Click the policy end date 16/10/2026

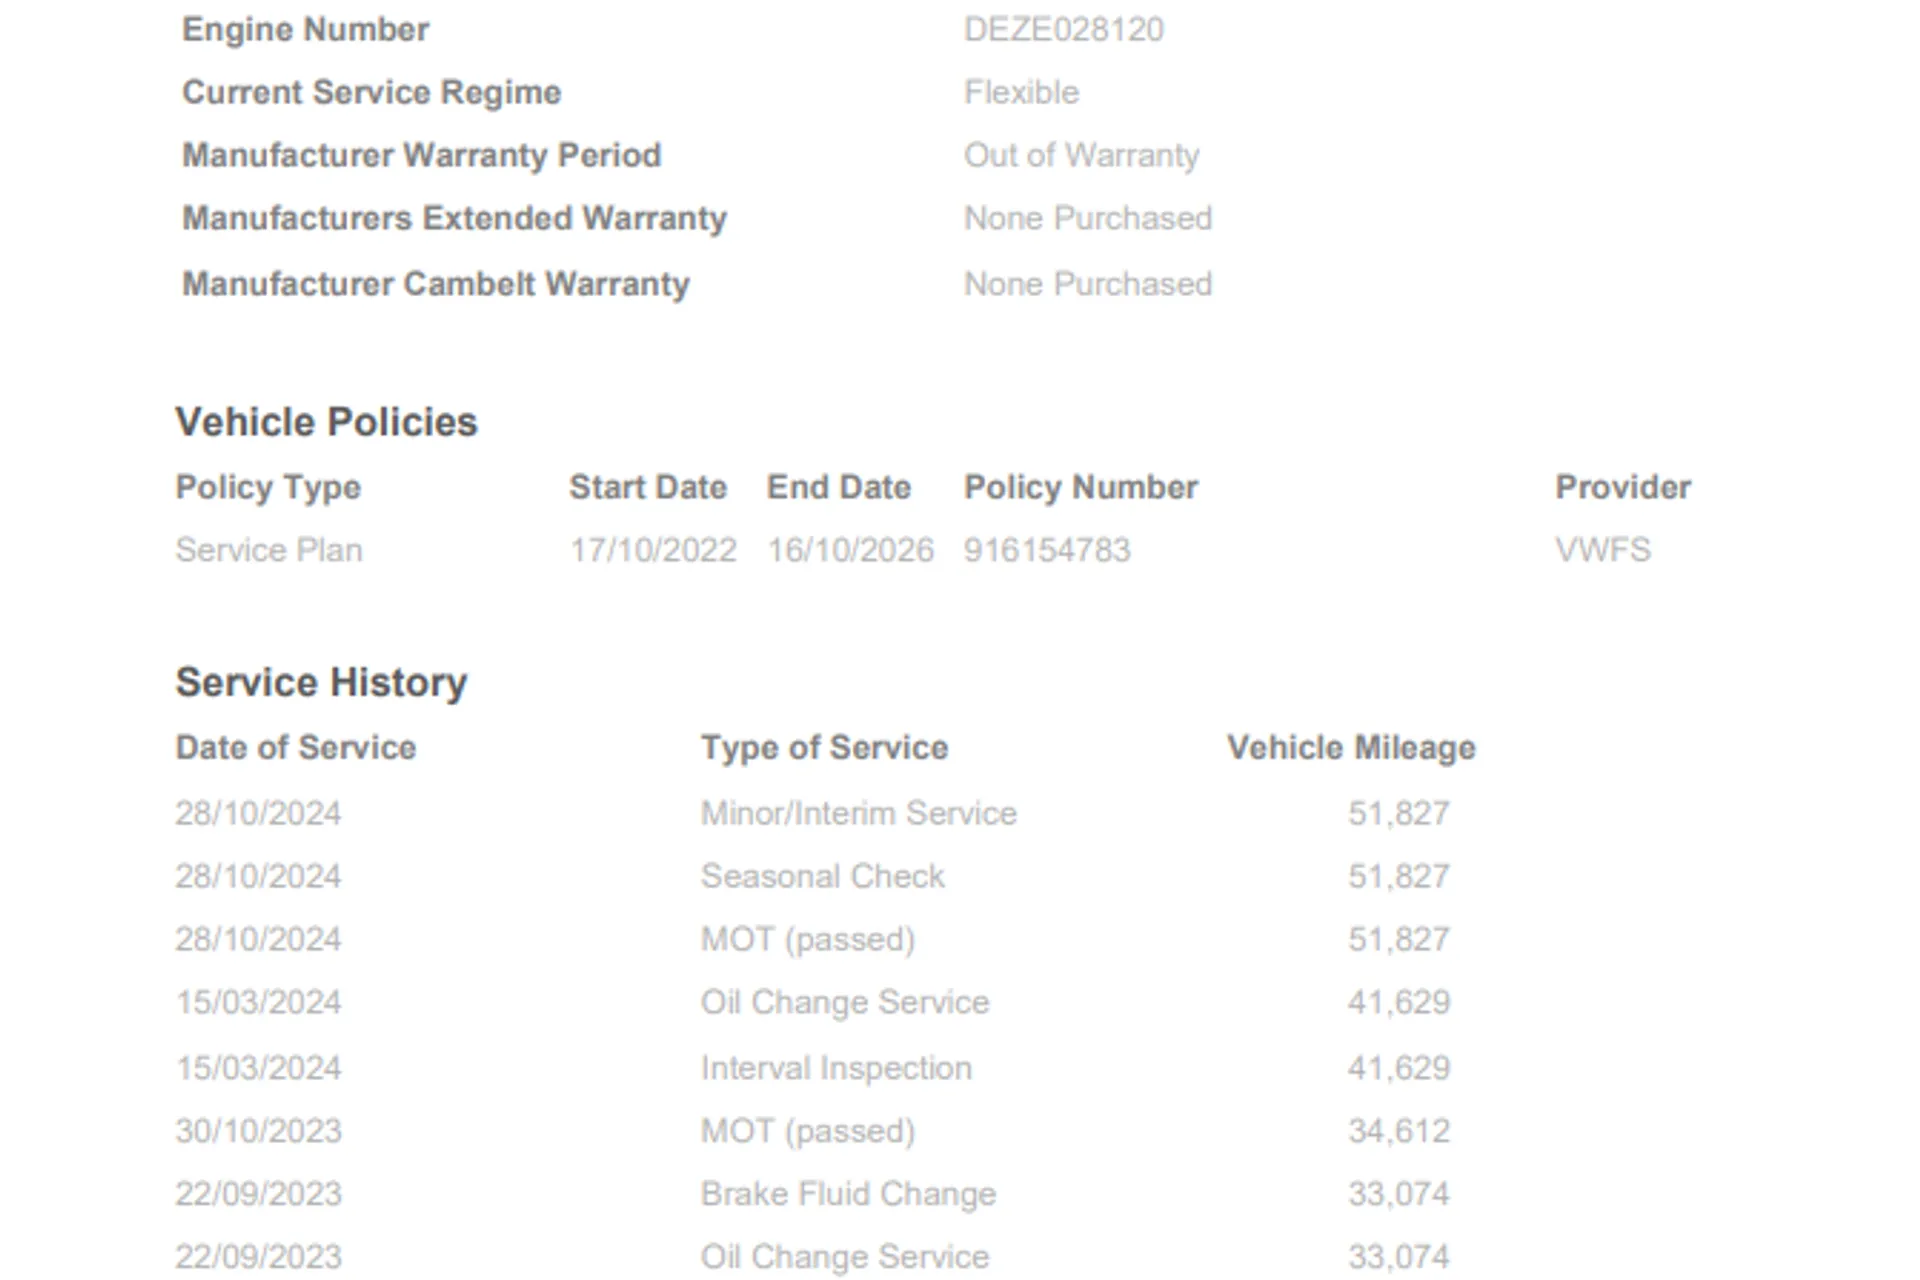tap(849, 550)
